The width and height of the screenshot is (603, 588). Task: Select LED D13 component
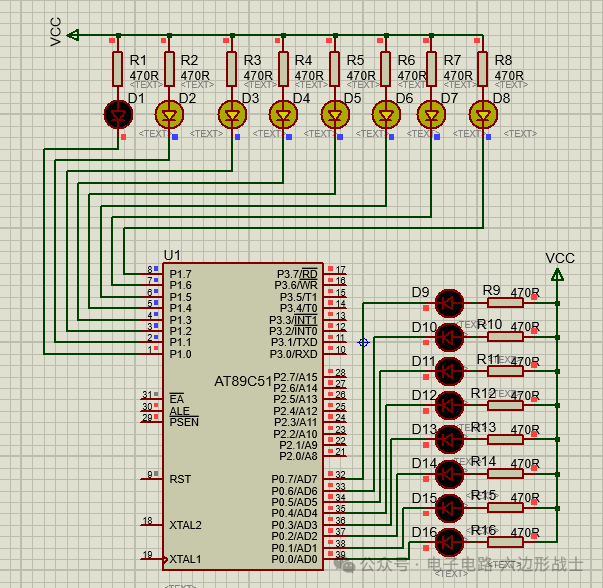coord(449,439)
